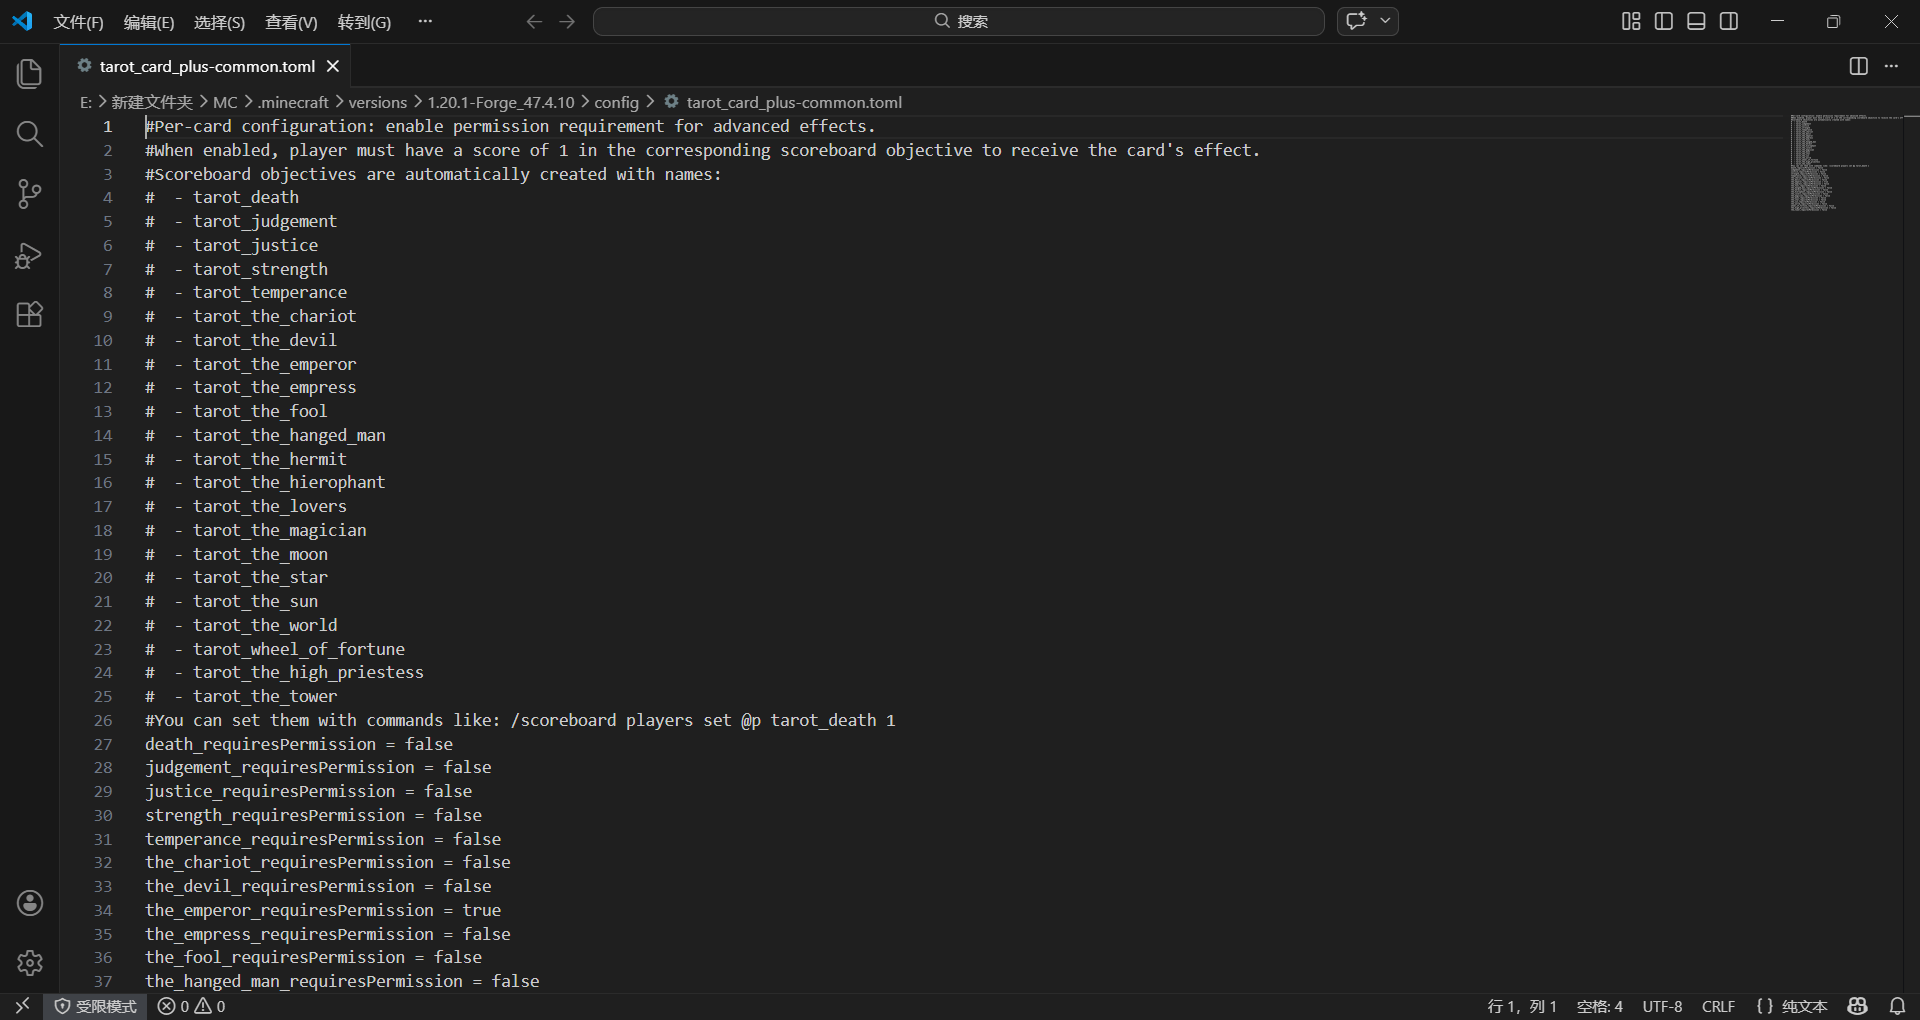Open the Explorer view in activity bar
The width and height of the screenshot is (1920, 1020).
pyautogui.click(x=30, y=74)
